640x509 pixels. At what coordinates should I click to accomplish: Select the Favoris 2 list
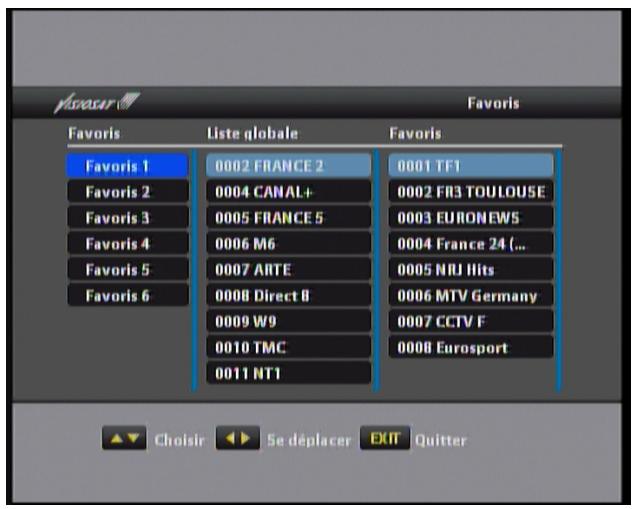(128, 192)
